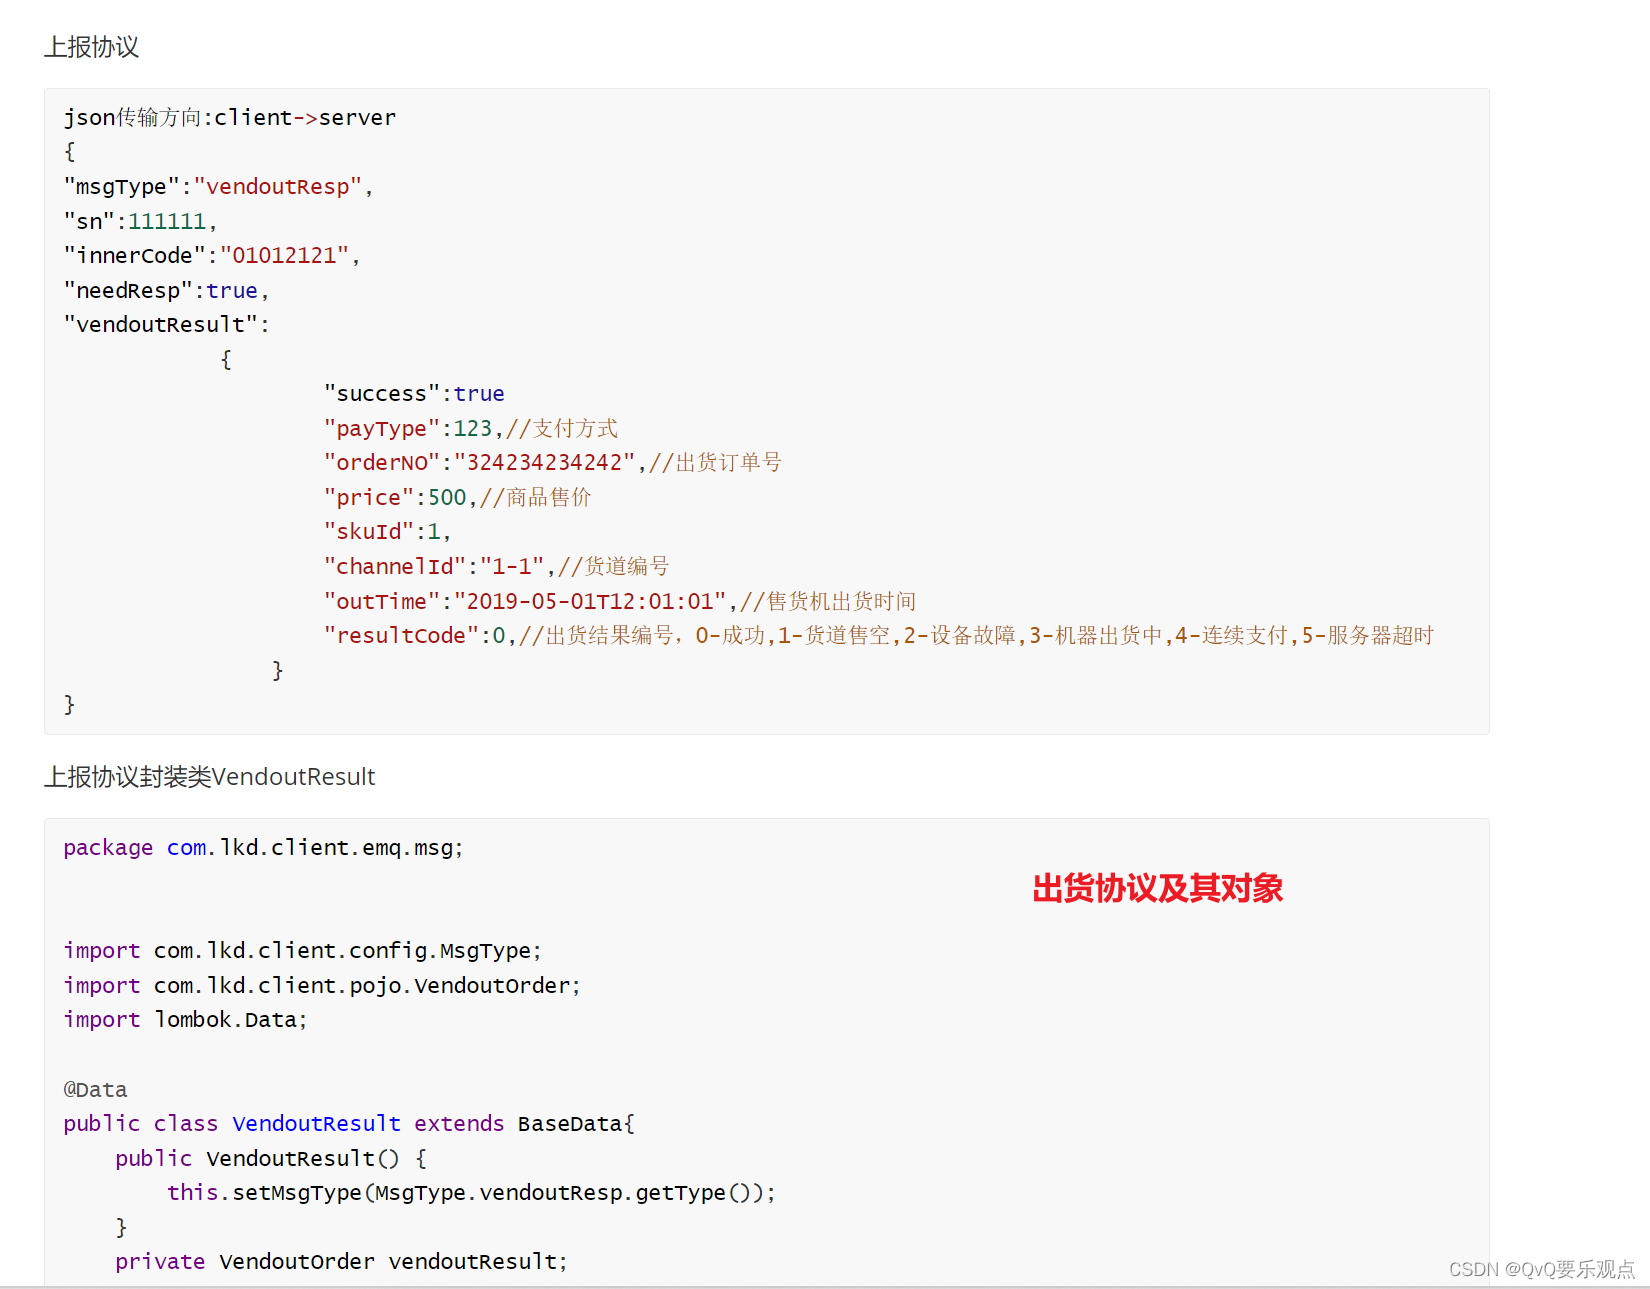Image resolution: width=1650 pixels, height=1289 pixels.
Task: Click the private VendoutOrder vendoutResult field
Action: [341, 1262]
